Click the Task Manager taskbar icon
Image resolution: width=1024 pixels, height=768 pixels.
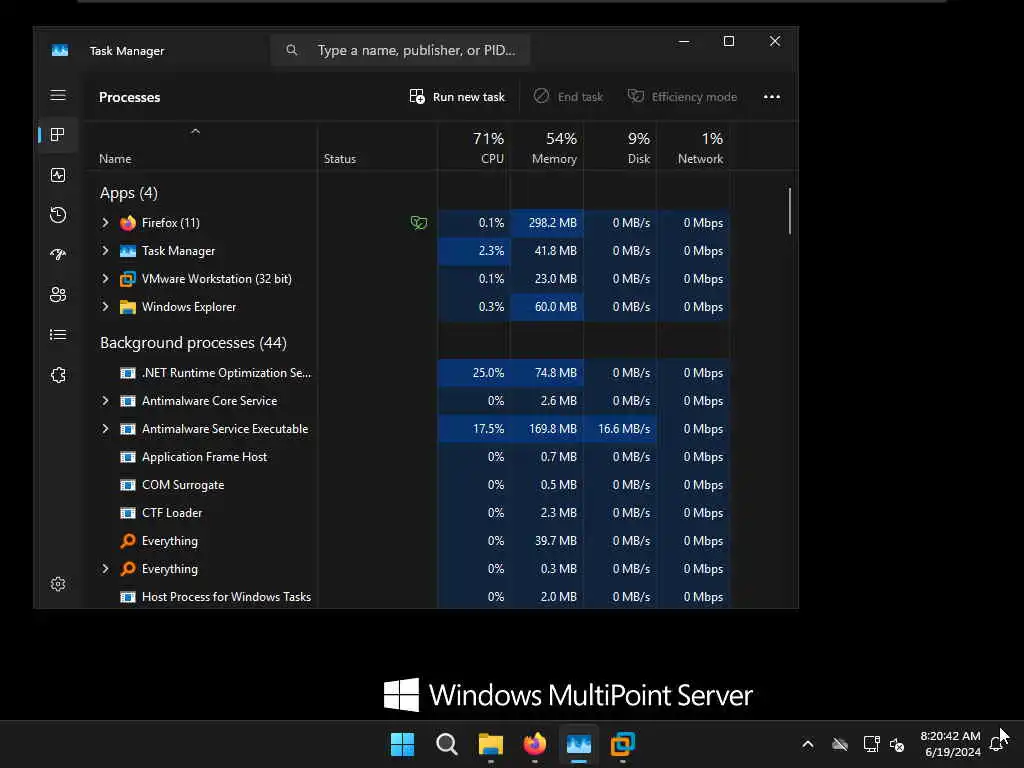(579, 744)
